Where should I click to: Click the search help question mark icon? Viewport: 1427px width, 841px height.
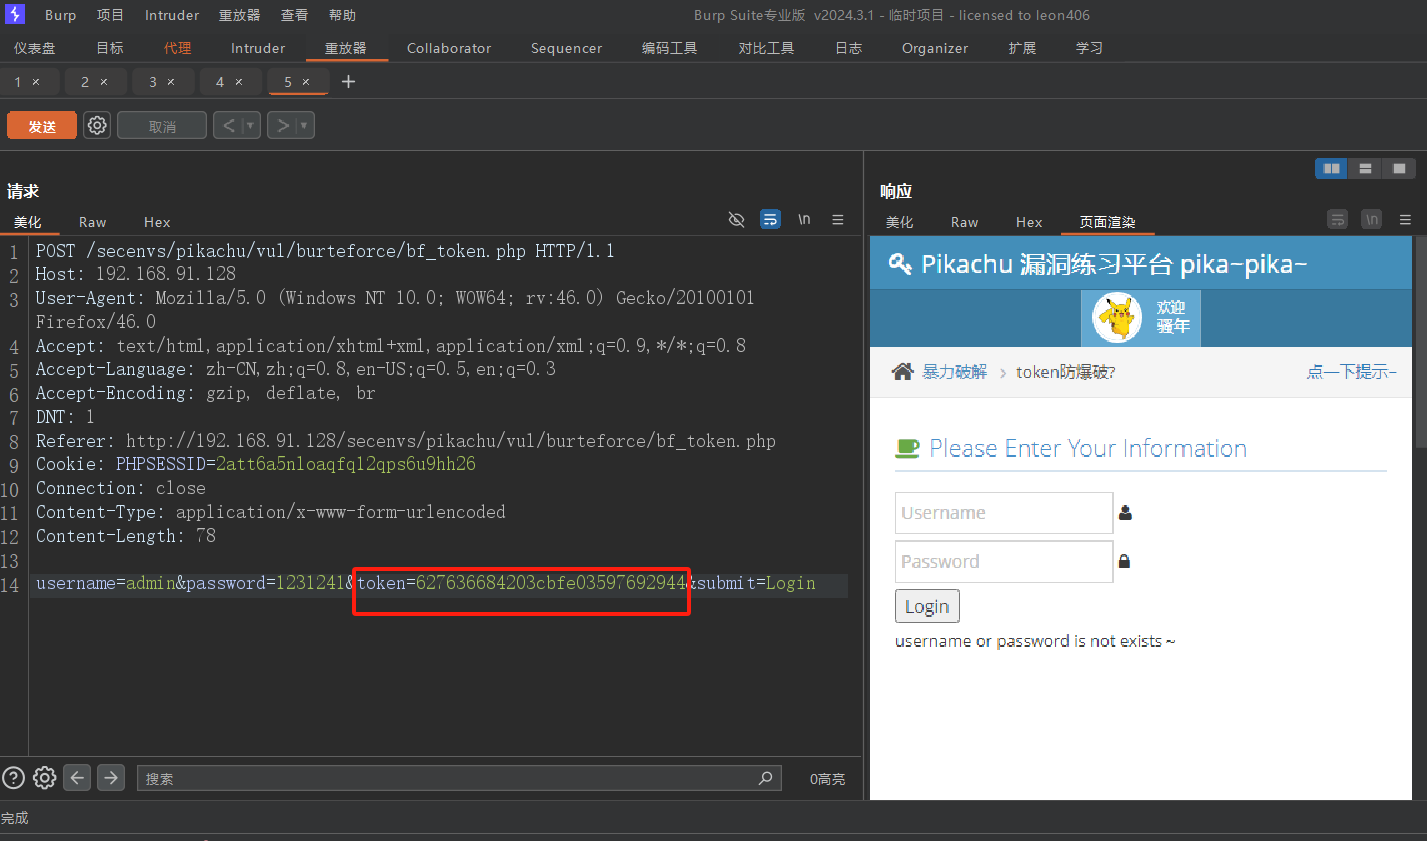(x=13, y=778)
